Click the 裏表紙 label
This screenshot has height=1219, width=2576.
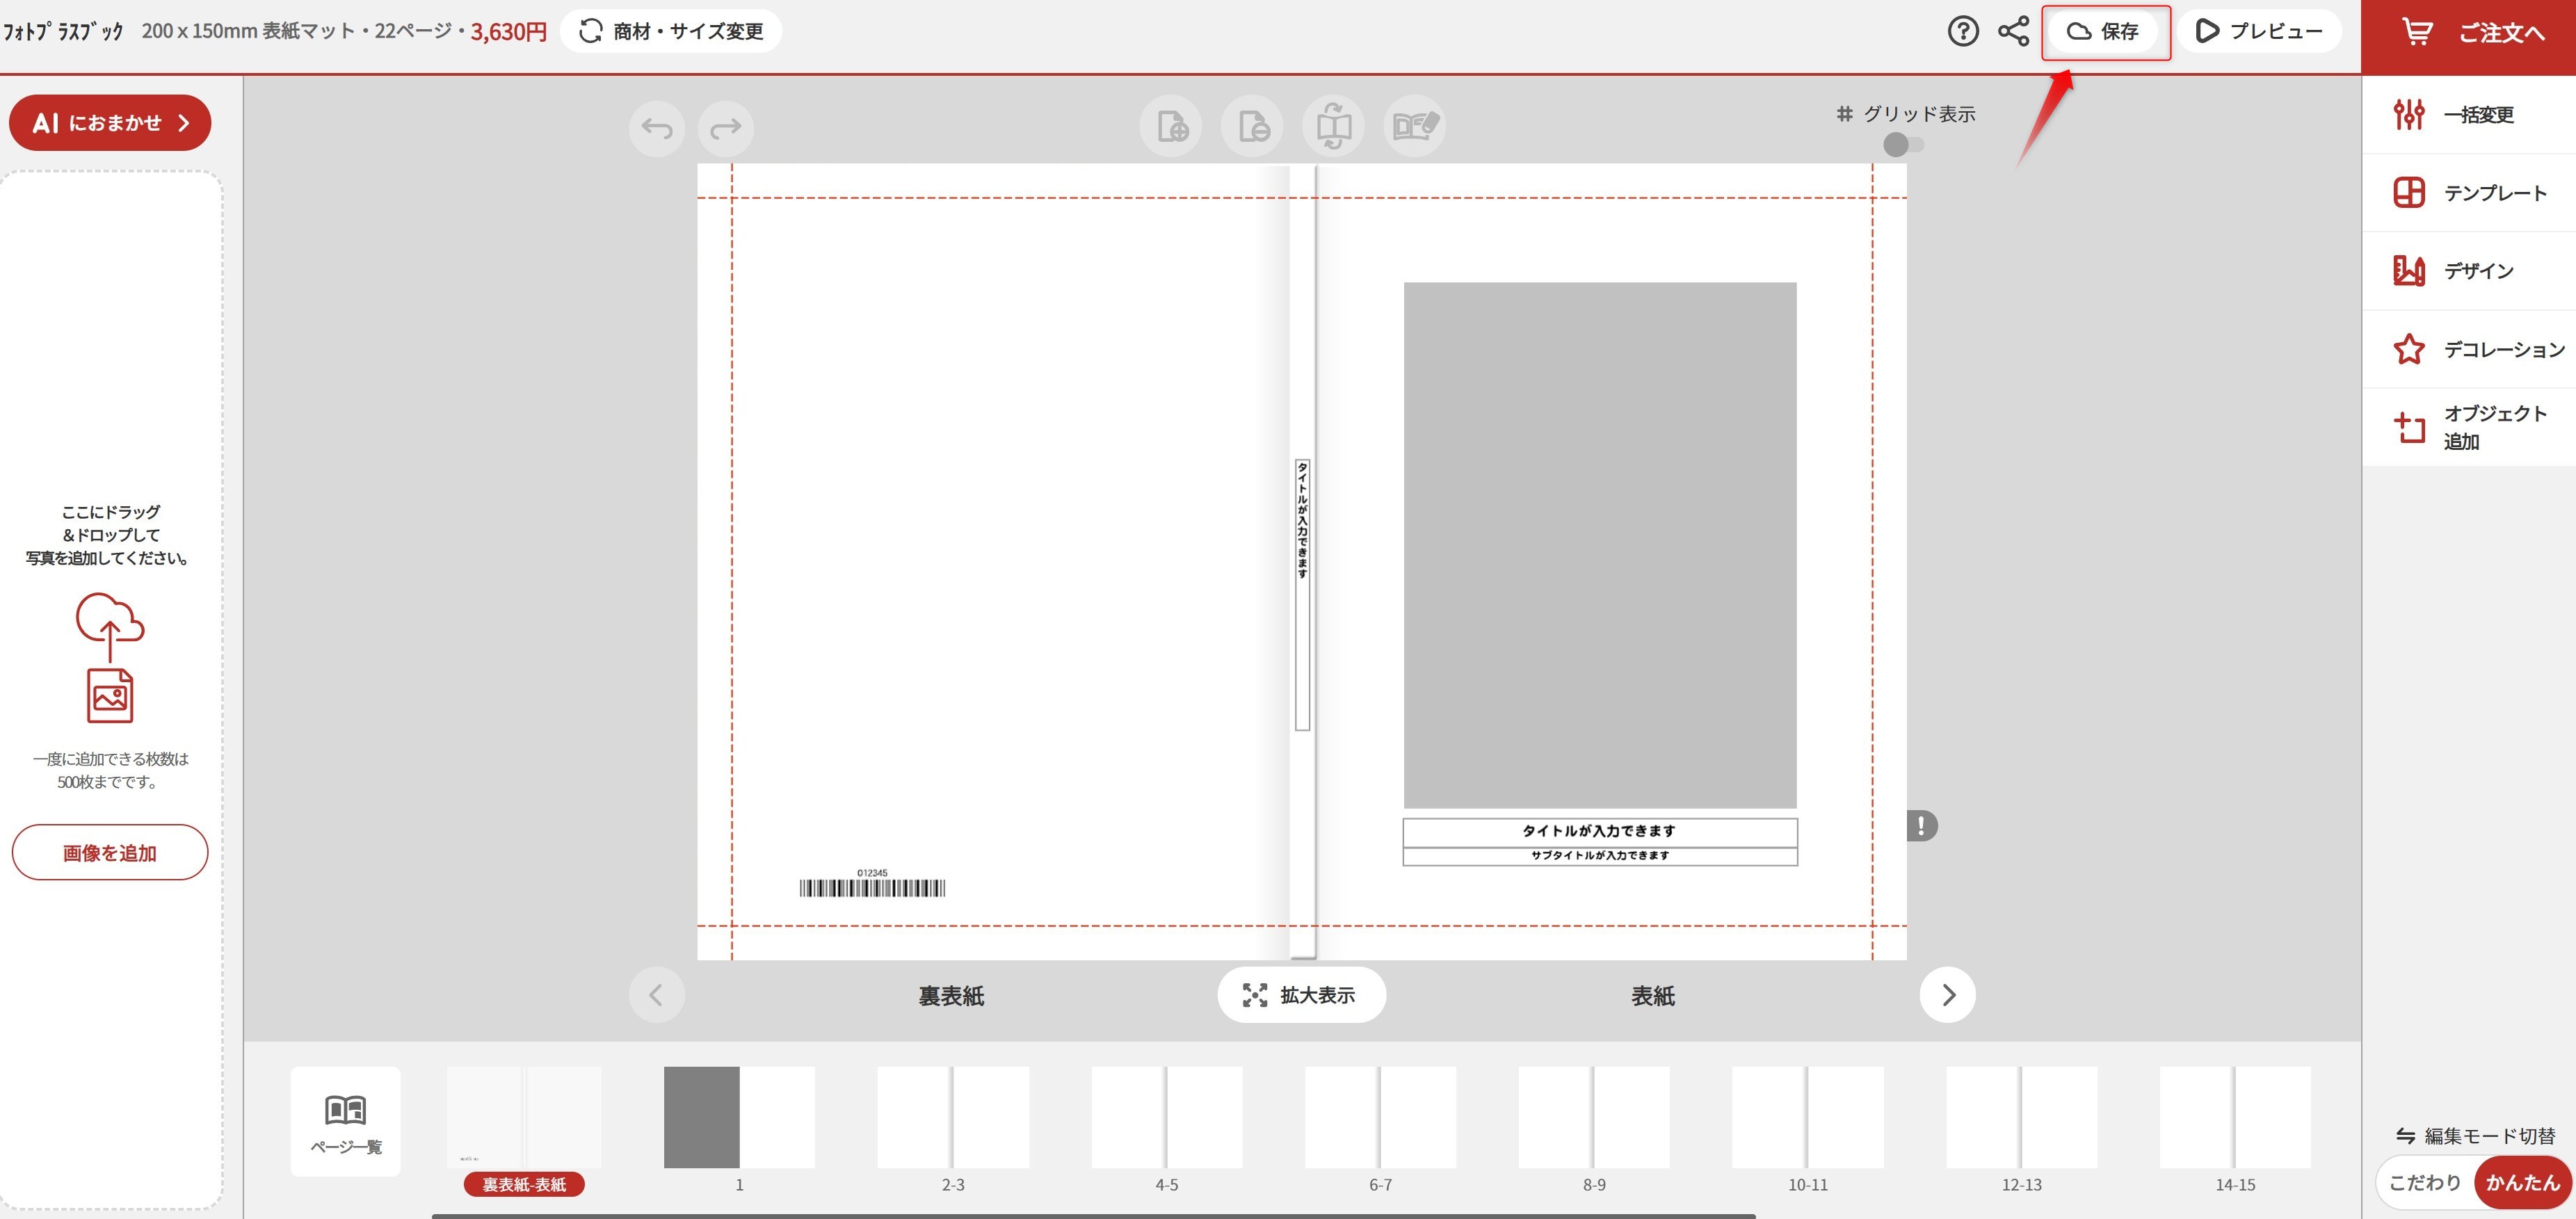point(951,996)
